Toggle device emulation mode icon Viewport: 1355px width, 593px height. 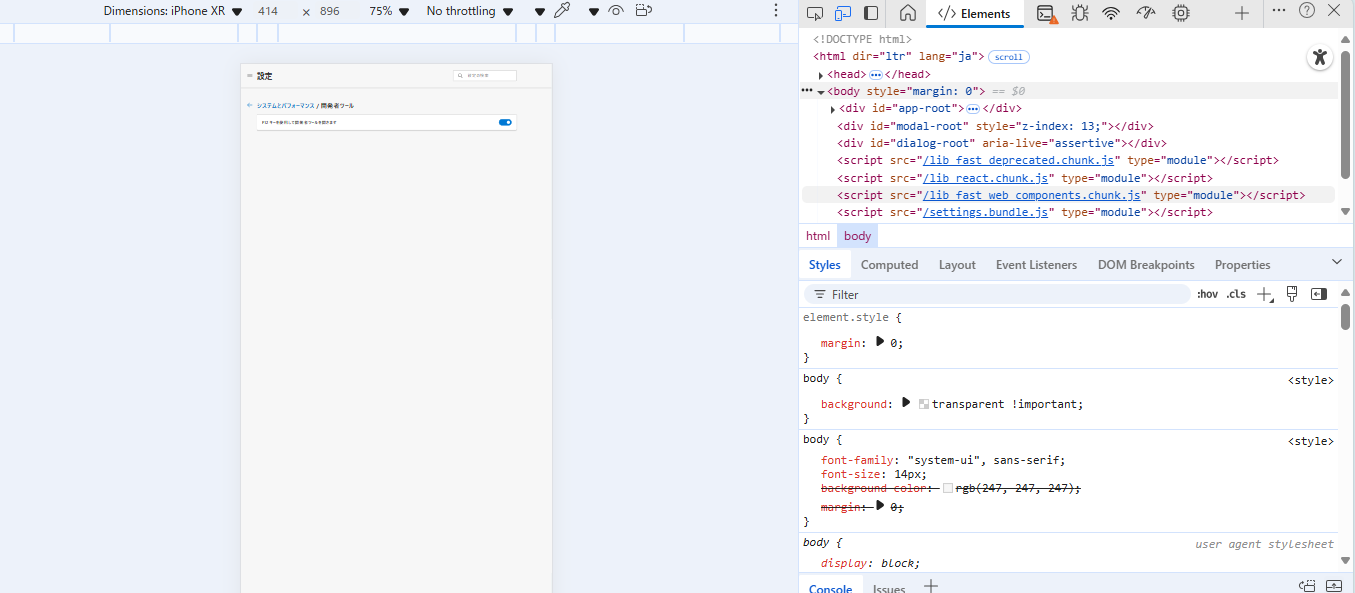click(x=843, y=13)
